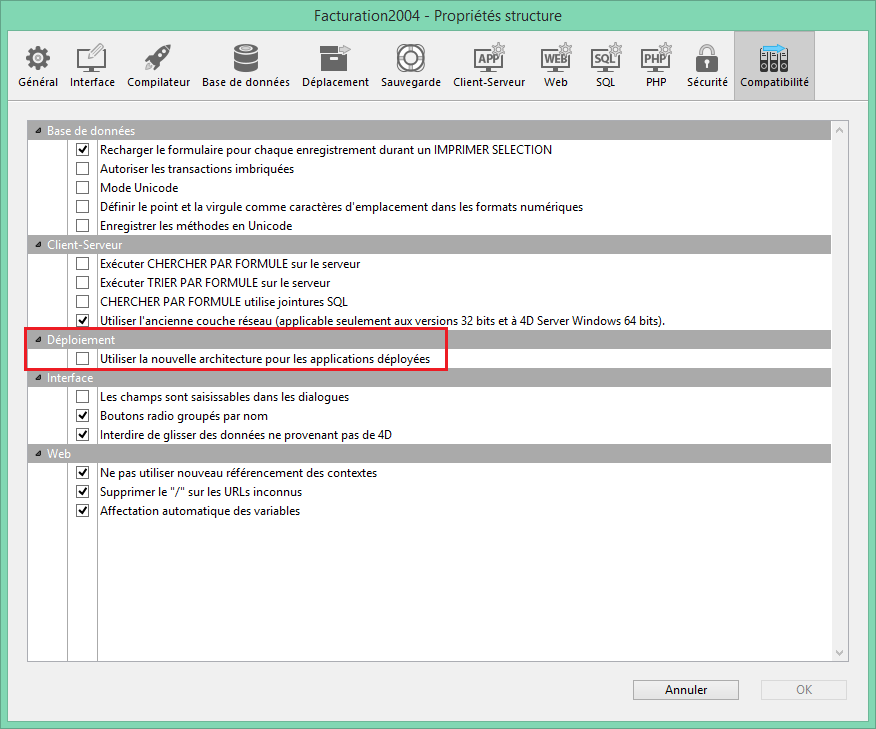The image size is (876, 729).
Task: Uncheck Boutons radio groupés par nom
Action: point(83,416)
